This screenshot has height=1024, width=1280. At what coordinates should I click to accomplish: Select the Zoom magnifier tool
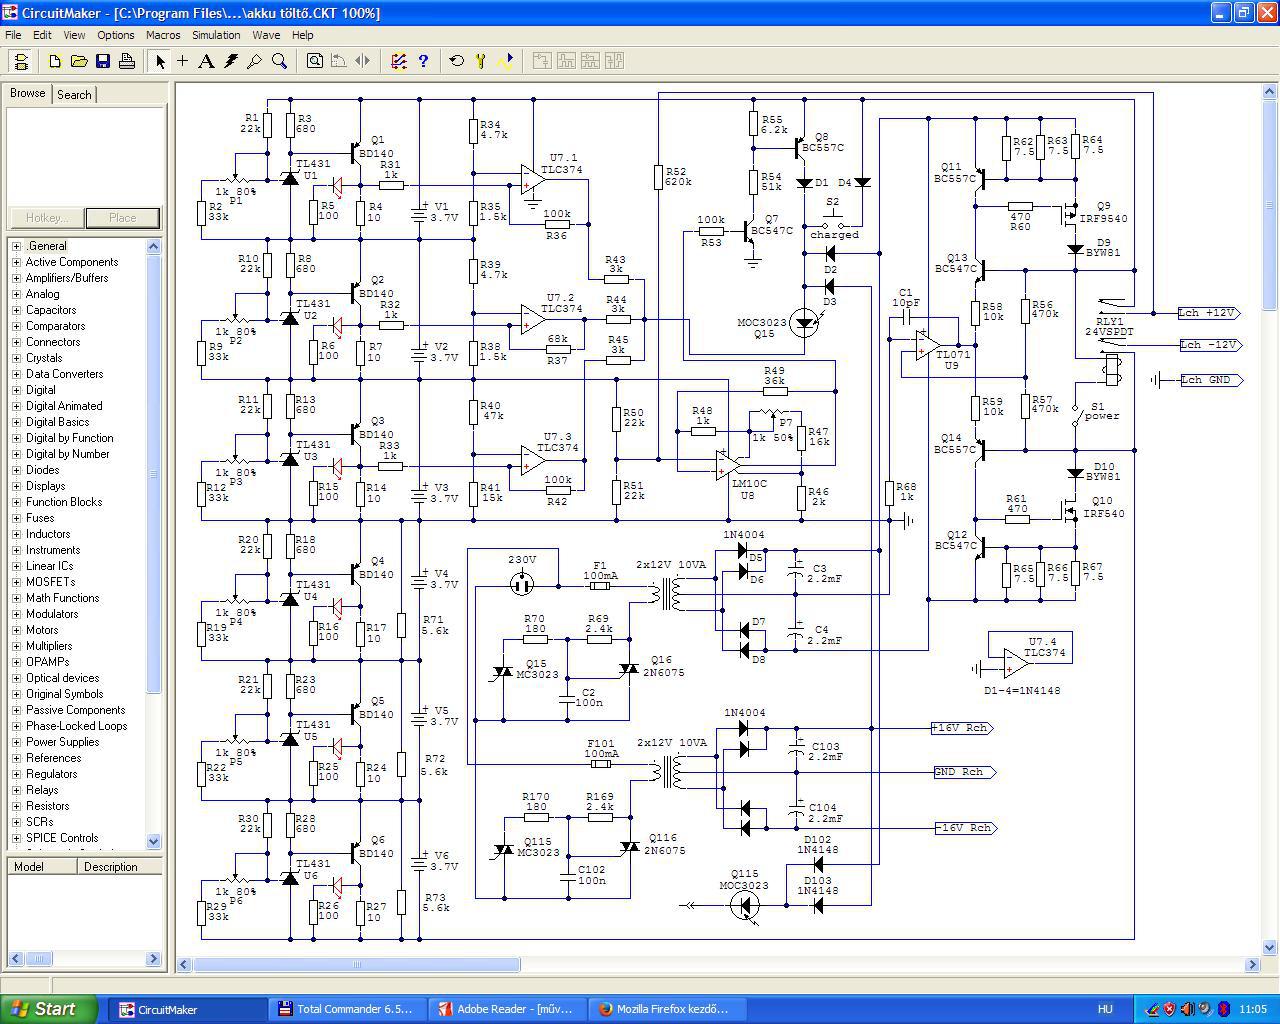(280, 61)
